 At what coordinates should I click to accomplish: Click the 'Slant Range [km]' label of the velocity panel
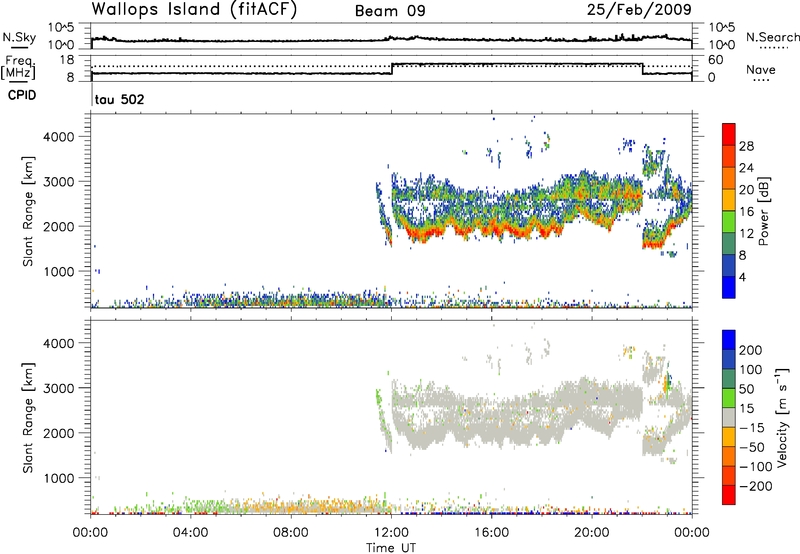point(28,418)
